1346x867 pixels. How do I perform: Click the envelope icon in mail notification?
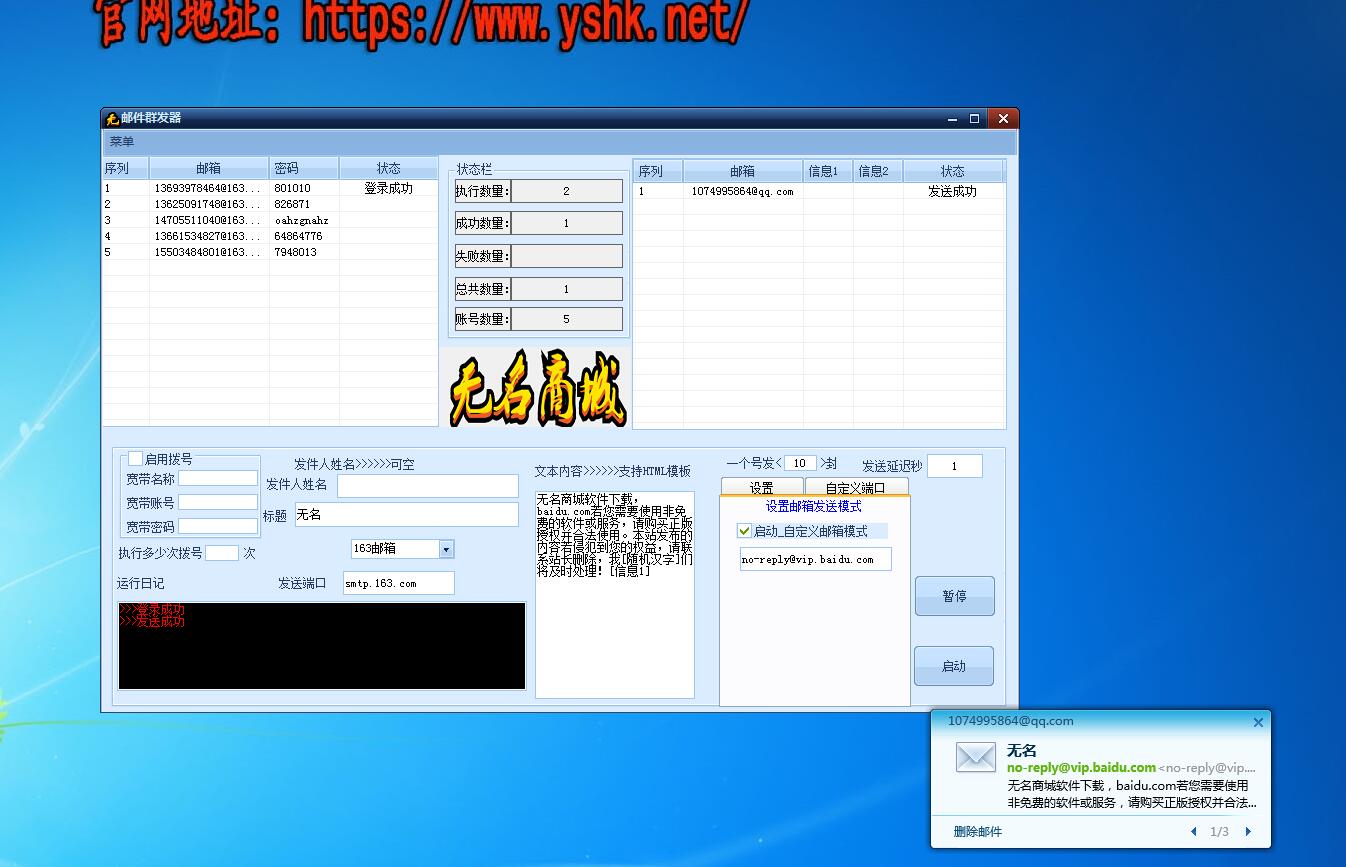[x=975, y=757]
